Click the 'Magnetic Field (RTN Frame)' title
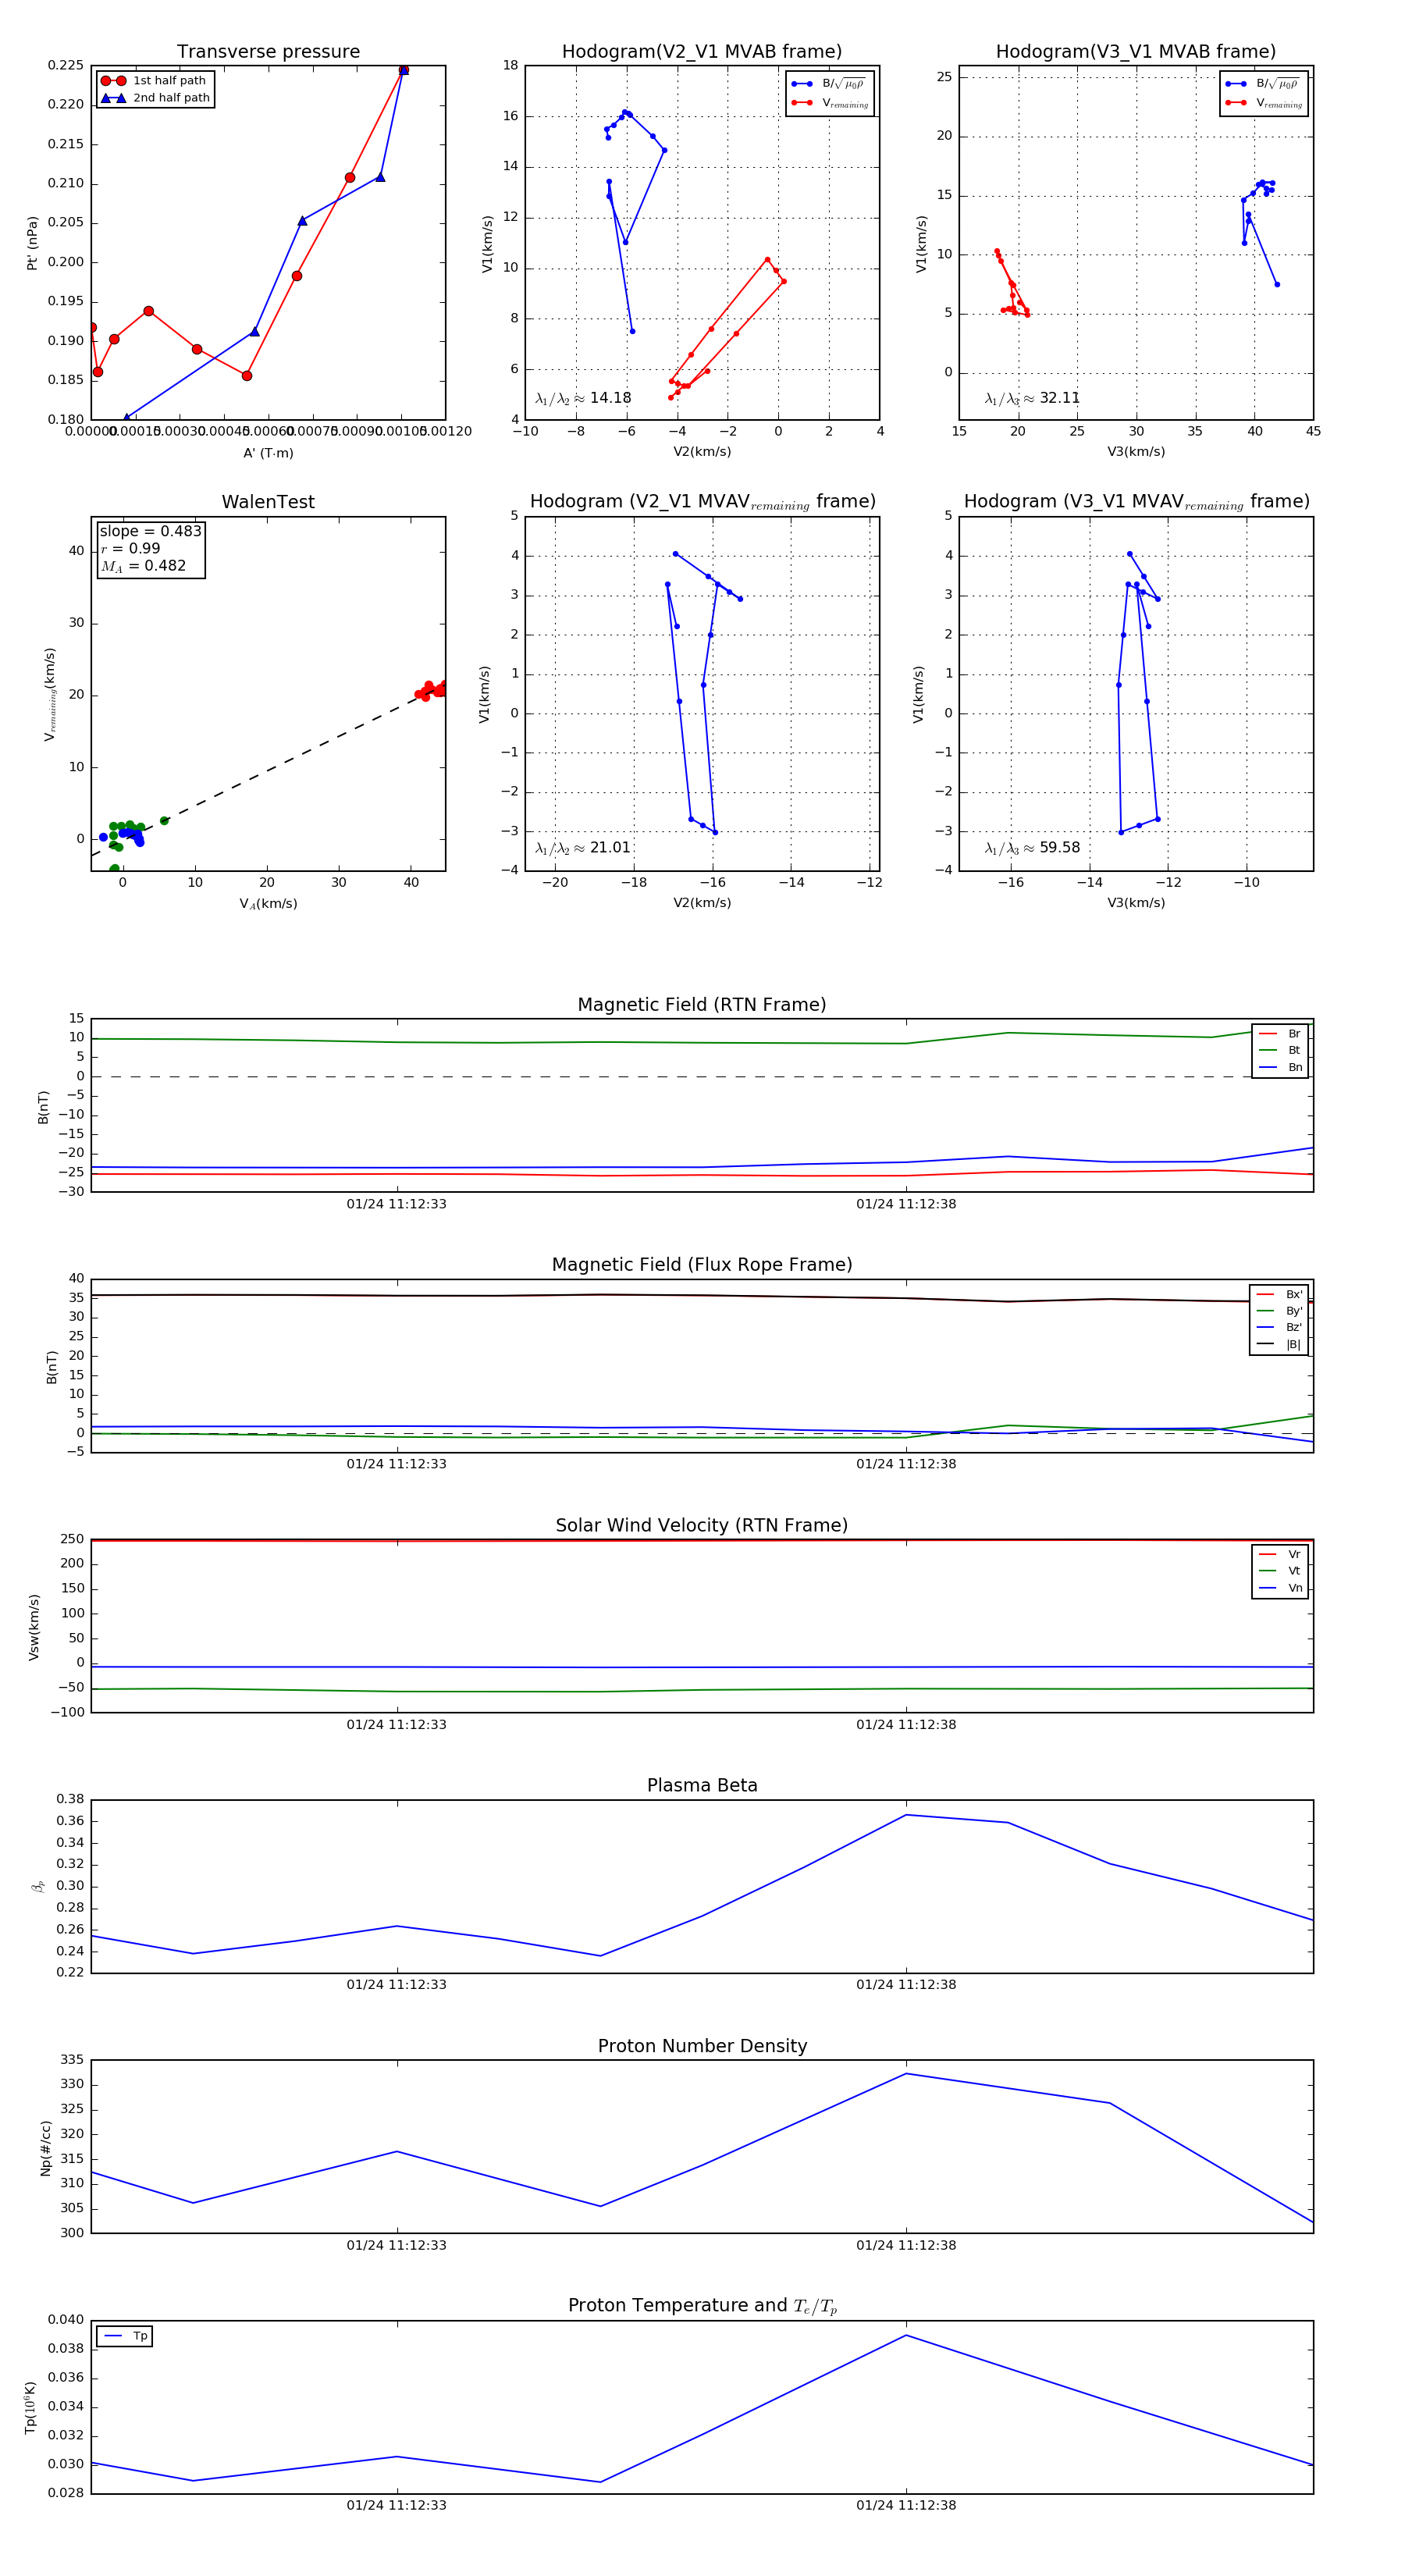Viewport: 1405px width, 2576px height. pyautogui.click(x=702, y=1005)
